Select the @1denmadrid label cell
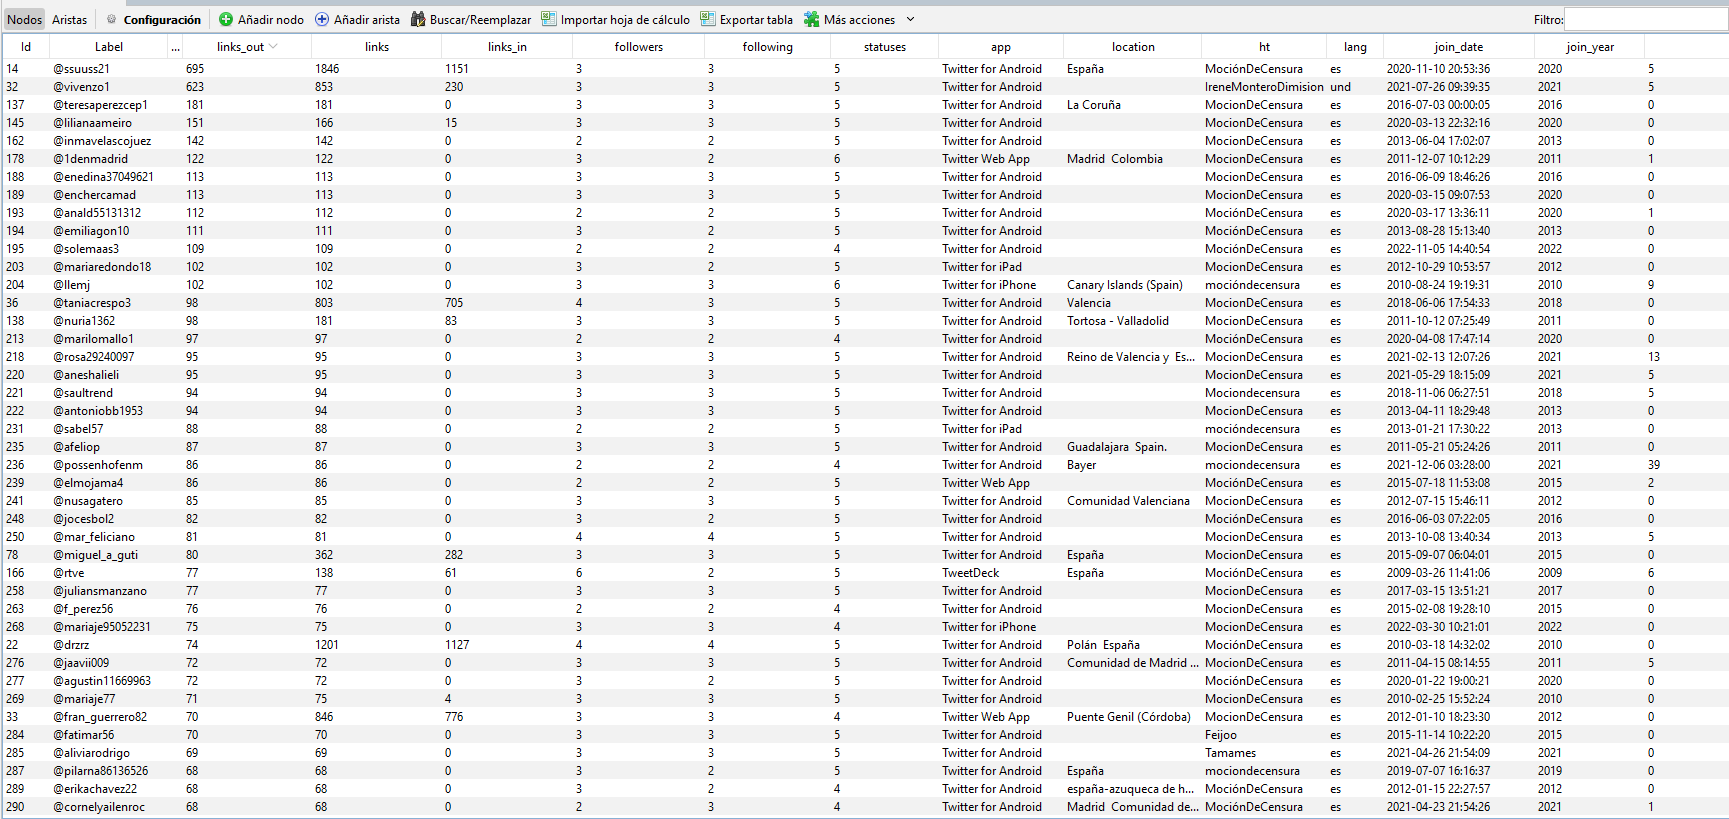This screenshot has width=1729, height=819. pyautogui.click(x=90, y=159)
